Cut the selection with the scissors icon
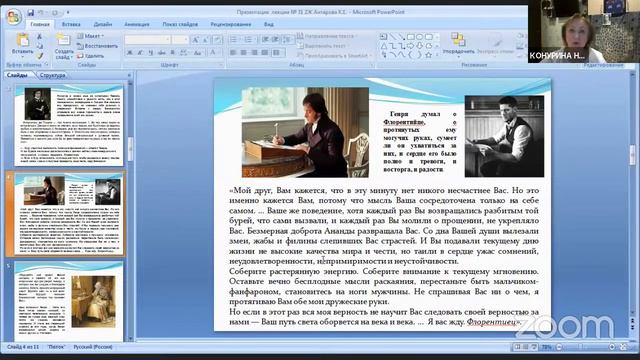The width and height of the screenshot is (640, 360). pyautogui.click(x=40, y=37)
